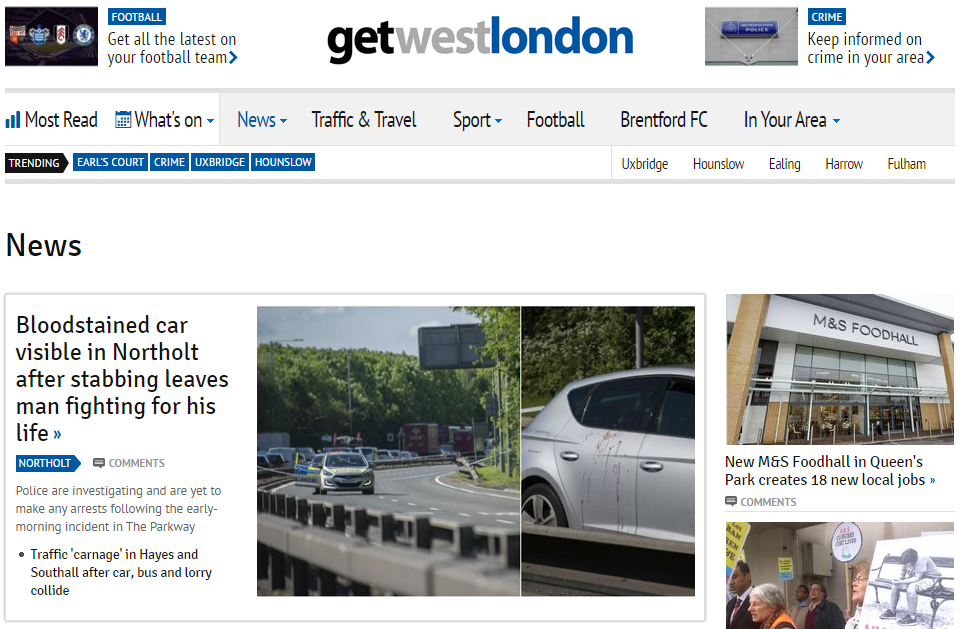Image resolution: width=961 pixels, height=629 pixels.
Task: Click the Northolt location tag
Action: 48,463
